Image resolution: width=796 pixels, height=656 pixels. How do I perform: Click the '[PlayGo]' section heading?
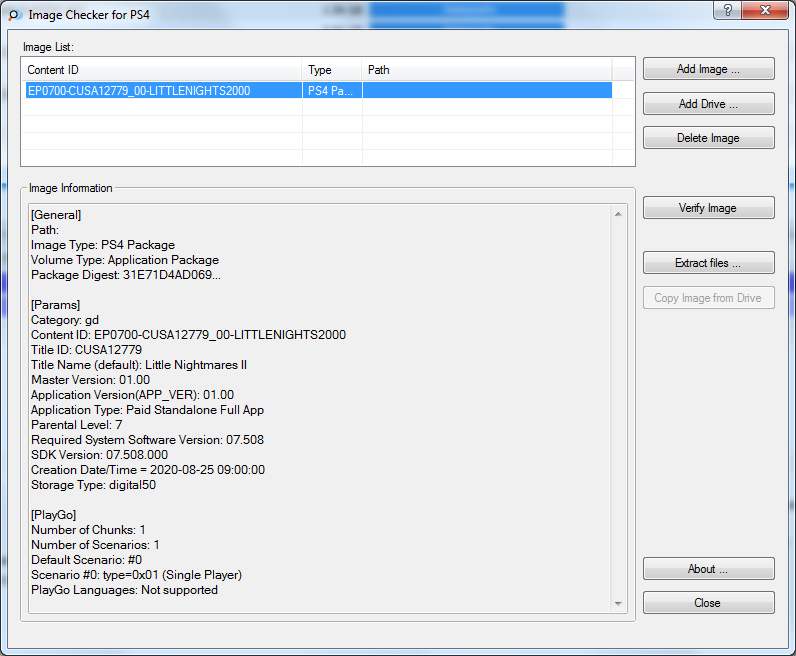click(53, 515)
